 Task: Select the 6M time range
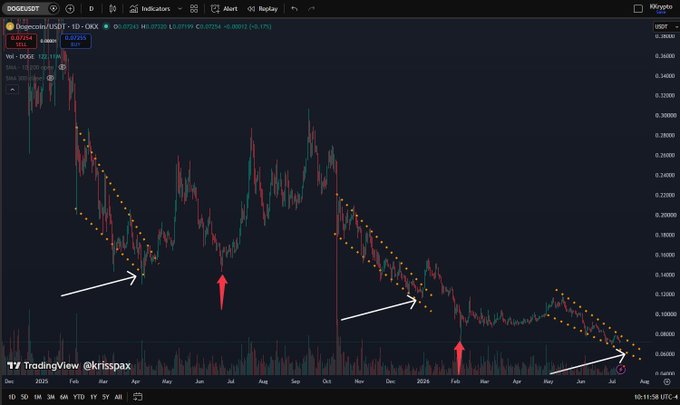64,397
